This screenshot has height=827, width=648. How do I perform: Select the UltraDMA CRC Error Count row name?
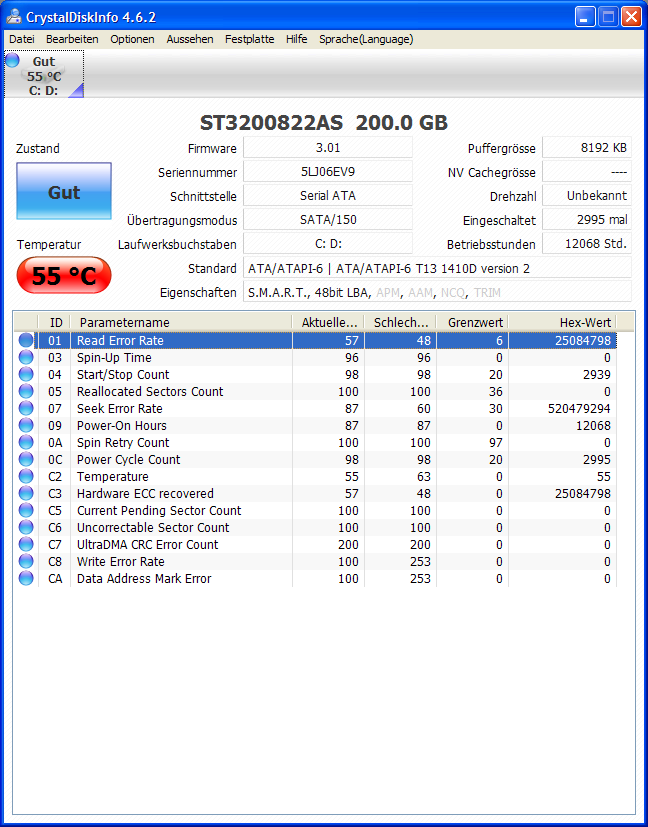(147, 544)
